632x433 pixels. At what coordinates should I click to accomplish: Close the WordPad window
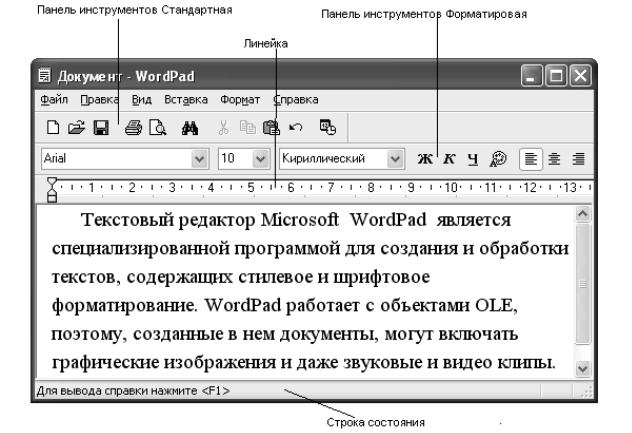[580, 75]
